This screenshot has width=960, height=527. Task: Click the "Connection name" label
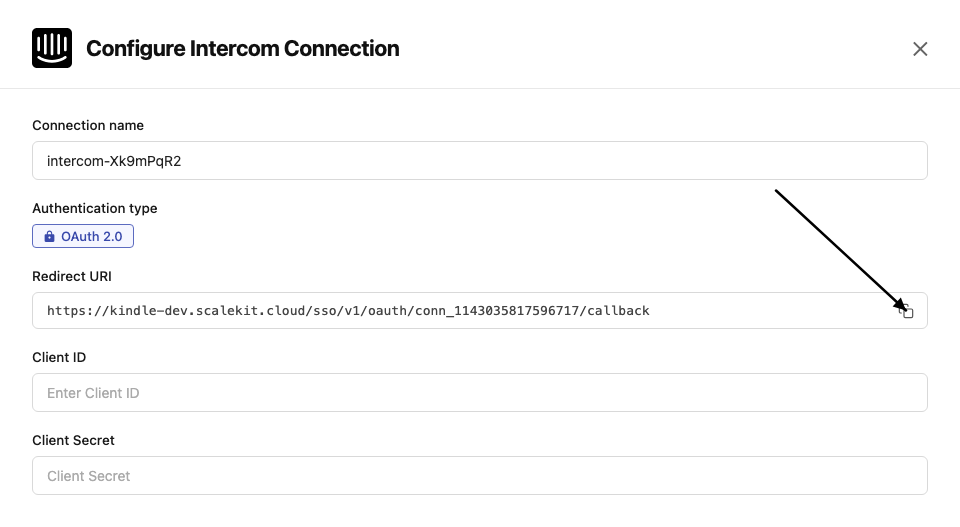[x=88, y=126]
